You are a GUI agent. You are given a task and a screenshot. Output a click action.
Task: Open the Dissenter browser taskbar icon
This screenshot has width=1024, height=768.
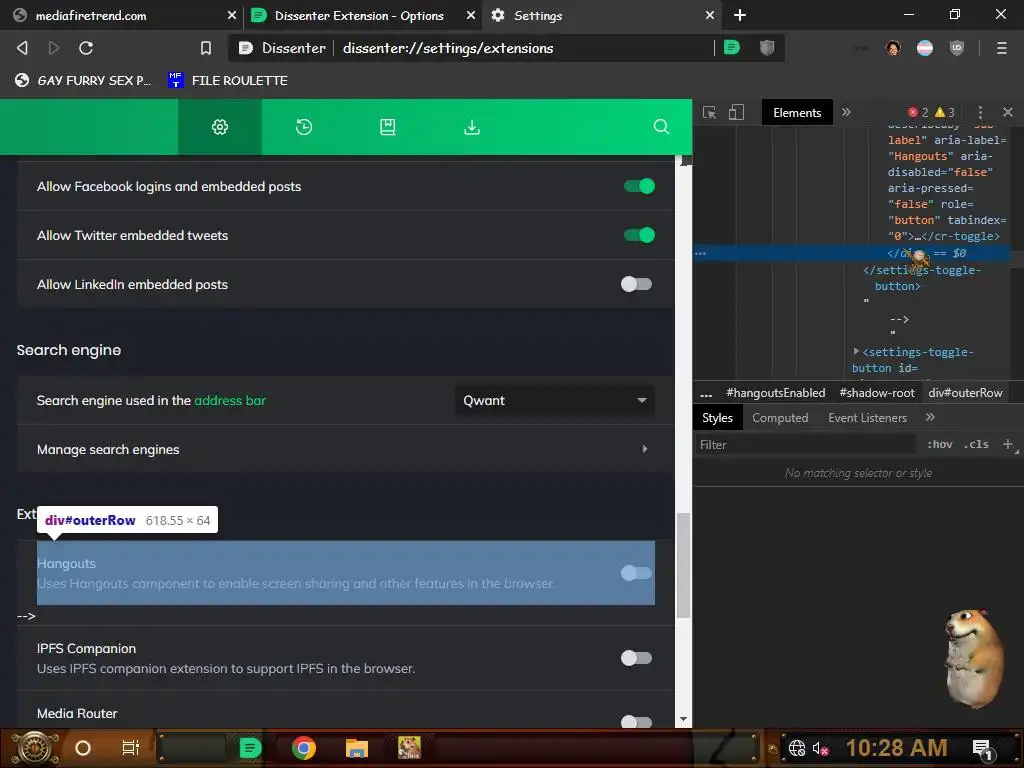(250, 748)
